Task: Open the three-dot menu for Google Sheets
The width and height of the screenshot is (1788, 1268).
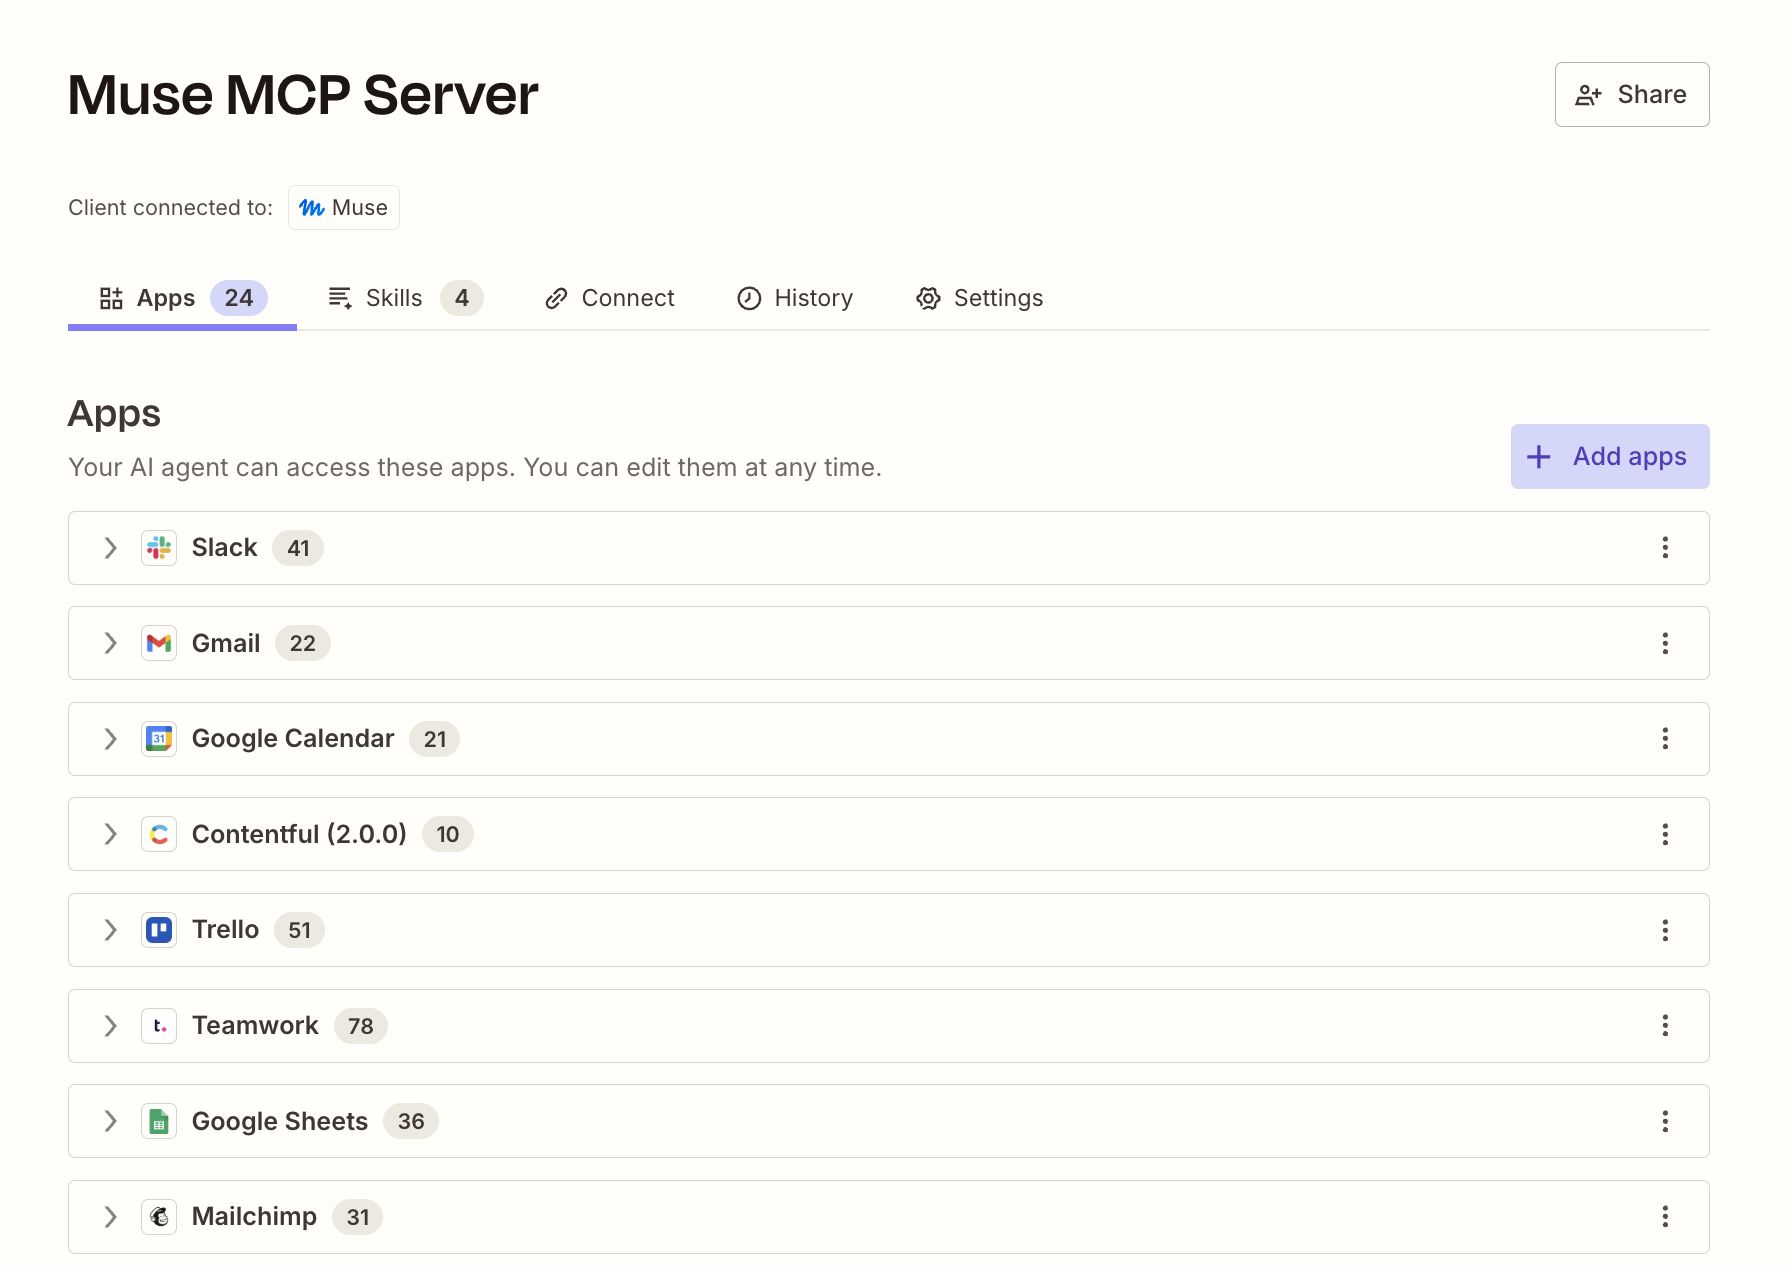Action: pyautogui.click(x=1665, y=1121)
